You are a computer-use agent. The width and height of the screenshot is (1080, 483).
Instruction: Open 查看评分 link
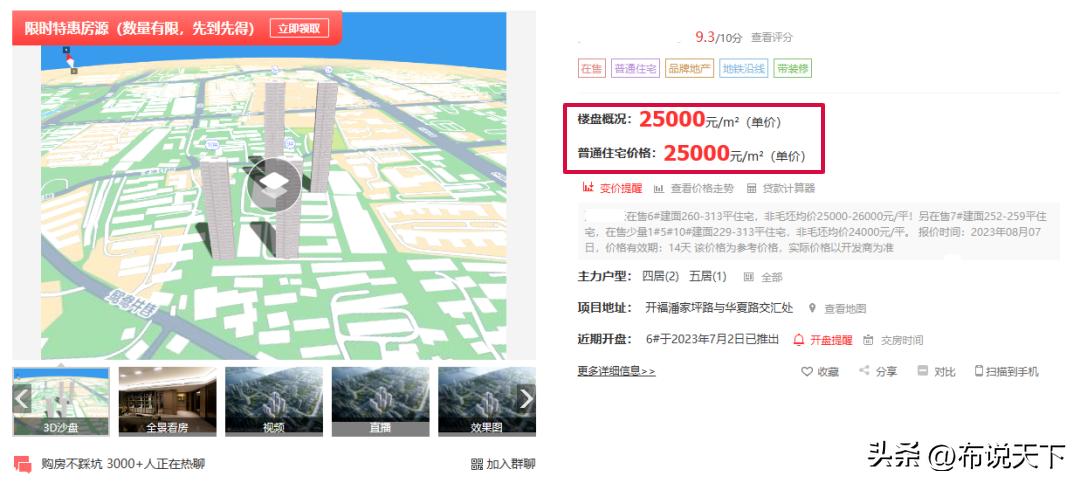[771, 37]
